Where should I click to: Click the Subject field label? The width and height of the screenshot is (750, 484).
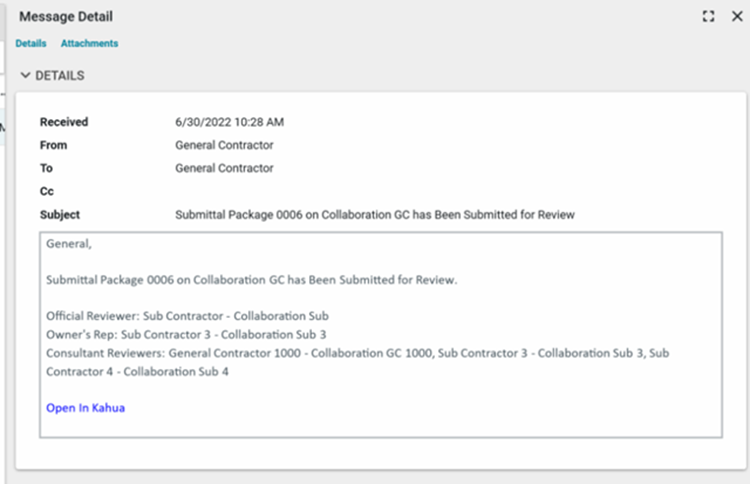(59, 215)
